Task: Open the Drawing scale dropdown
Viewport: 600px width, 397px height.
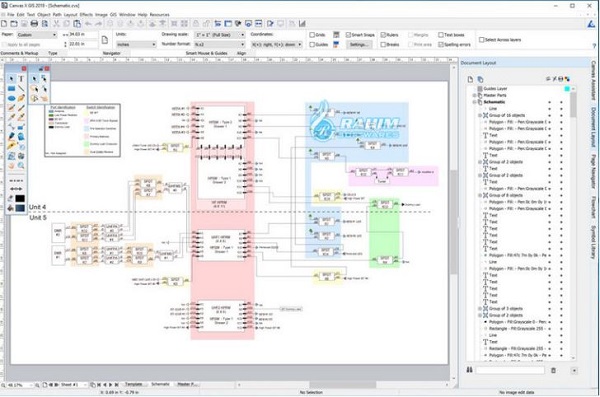Action: 220,35
